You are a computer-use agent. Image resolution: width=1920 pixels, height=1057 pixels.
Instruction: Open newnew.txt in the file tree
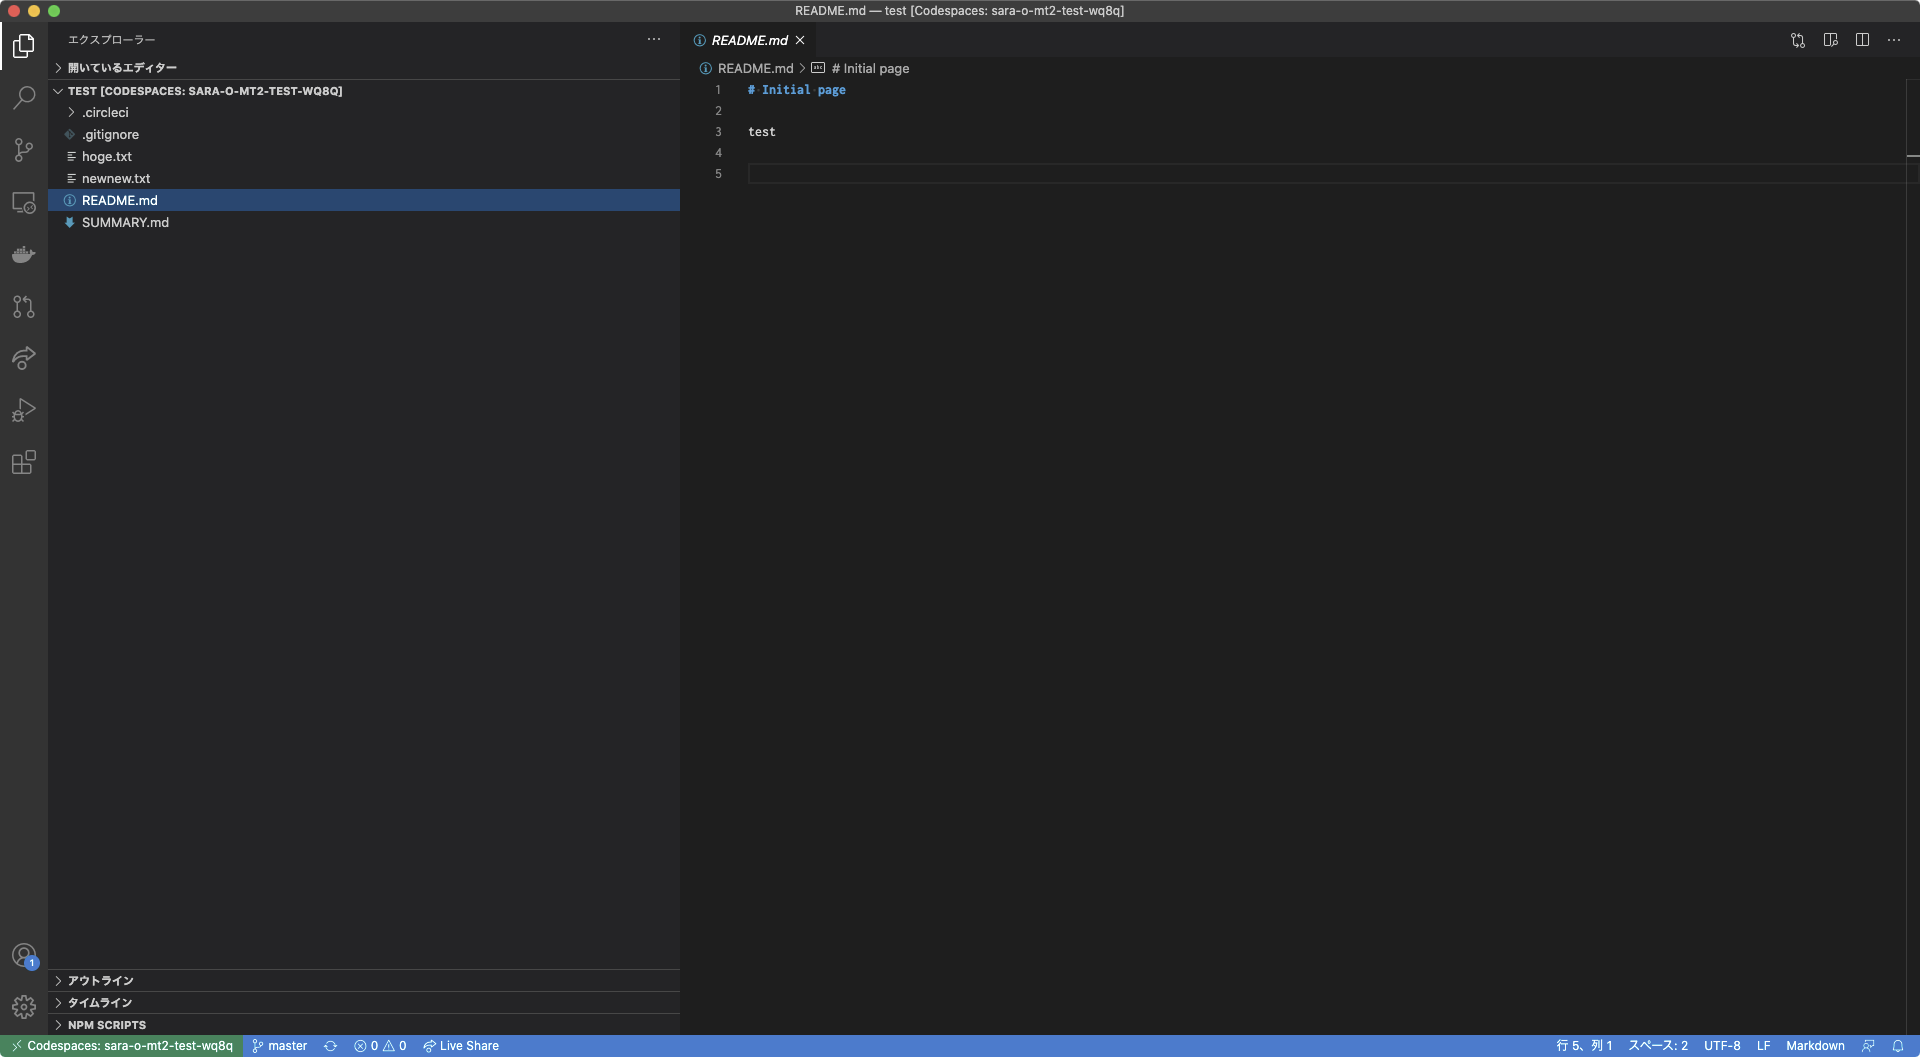tap(364, 179)
